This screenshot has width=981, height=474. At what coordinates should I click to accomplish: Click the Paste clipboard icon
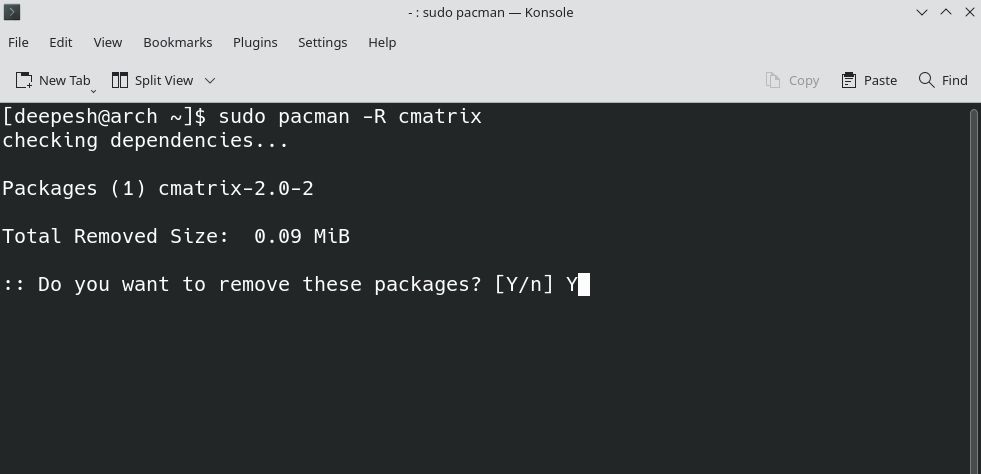pos(849,80)
